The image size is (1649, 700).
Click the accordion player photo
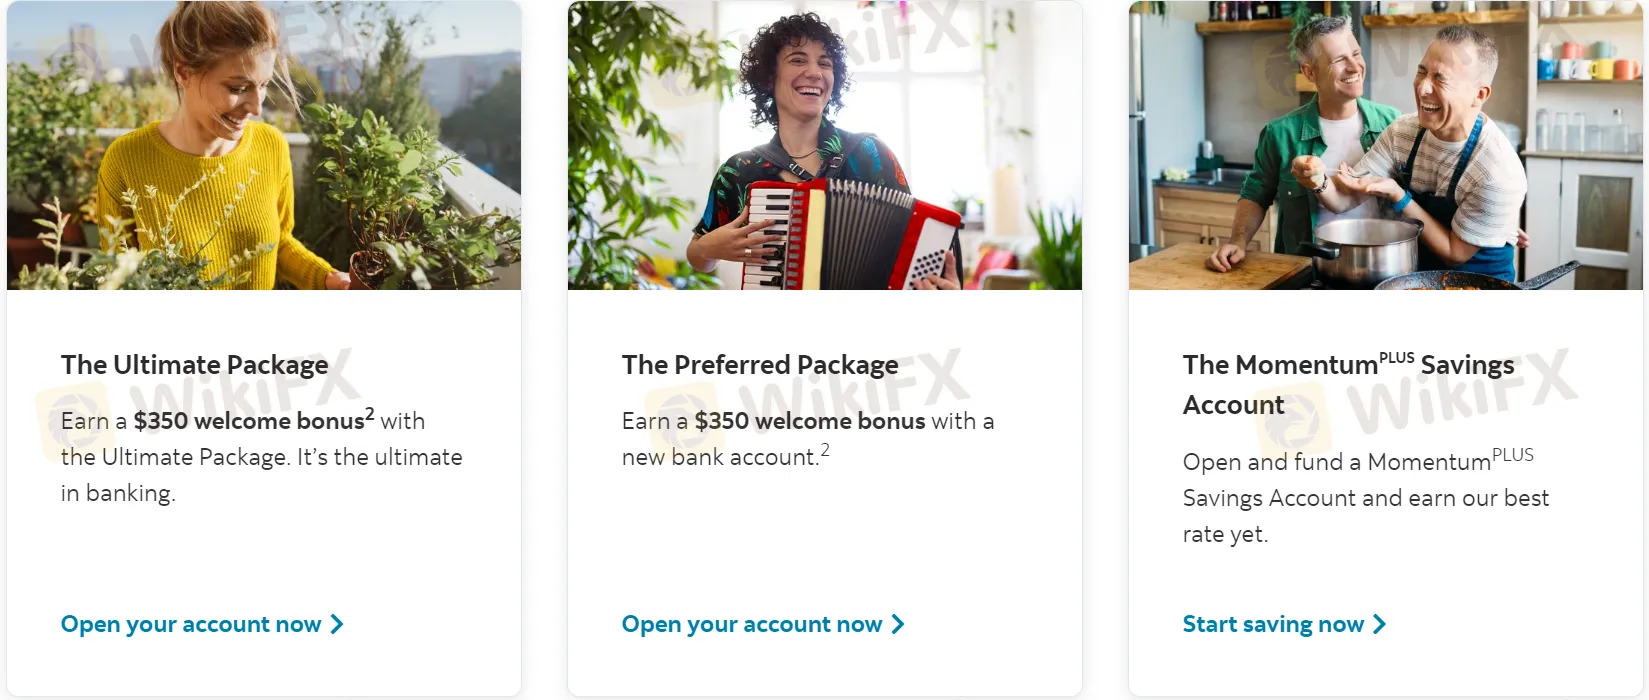[x=825, y=145]
